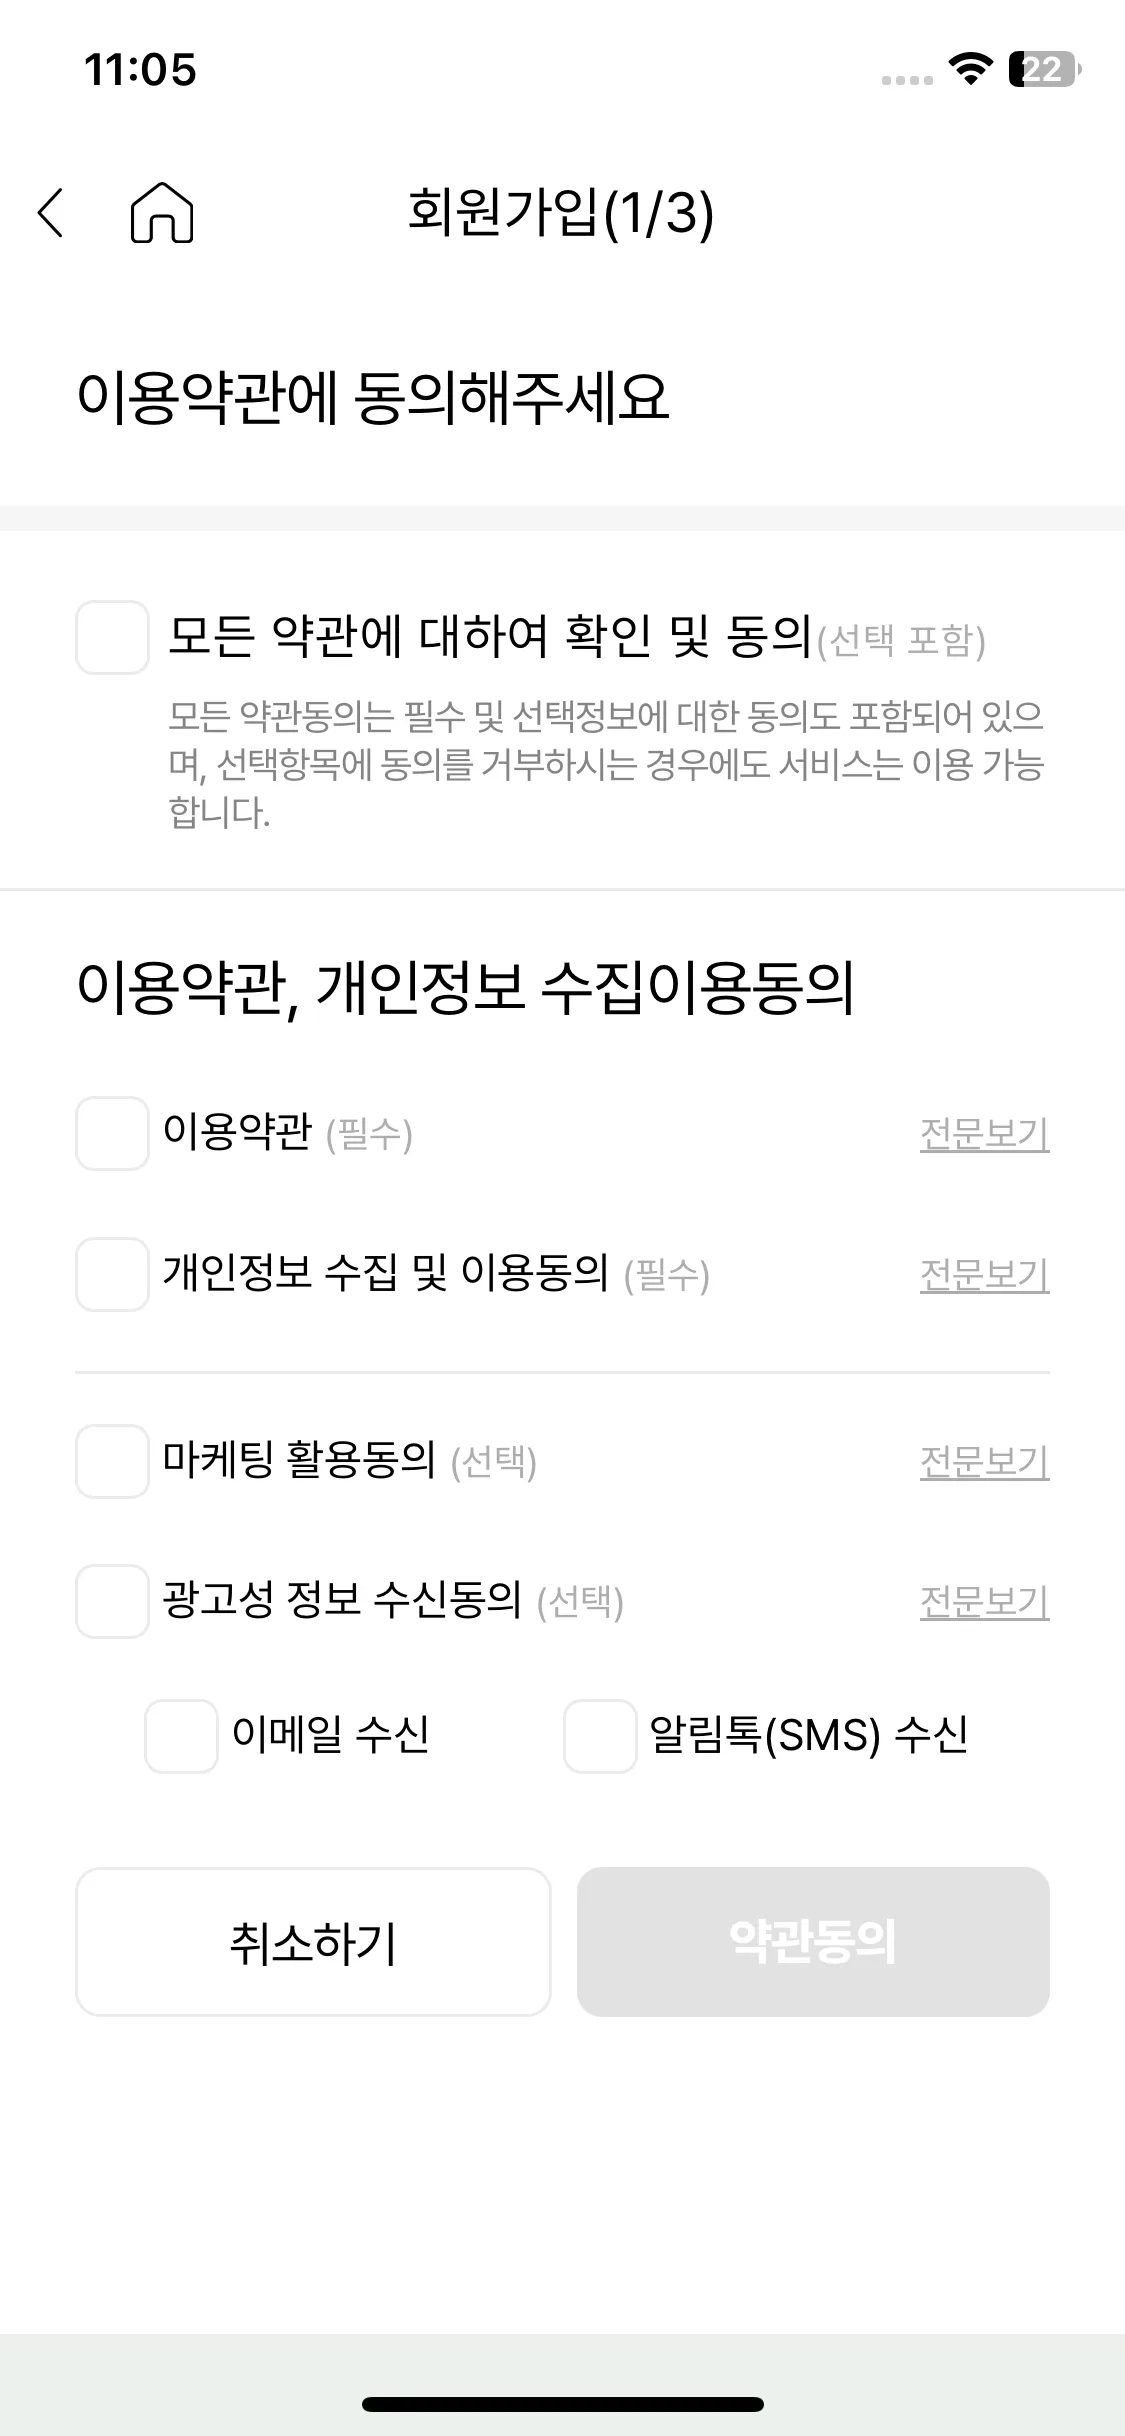View full text of 마케팅 활용동의
This screenshot has height=2436, width=1125.
(984, 1462)
